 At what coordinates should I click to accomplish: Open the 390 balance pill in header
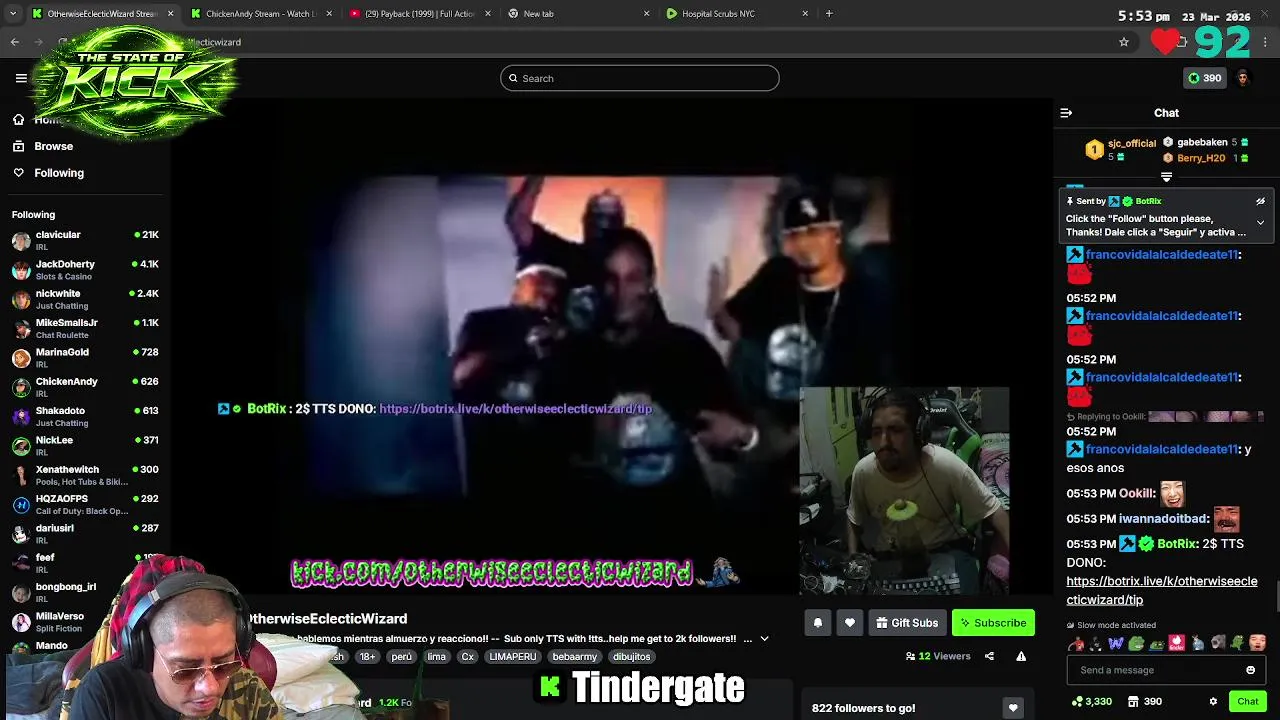pyautogui.click(x=1204, y=78)
